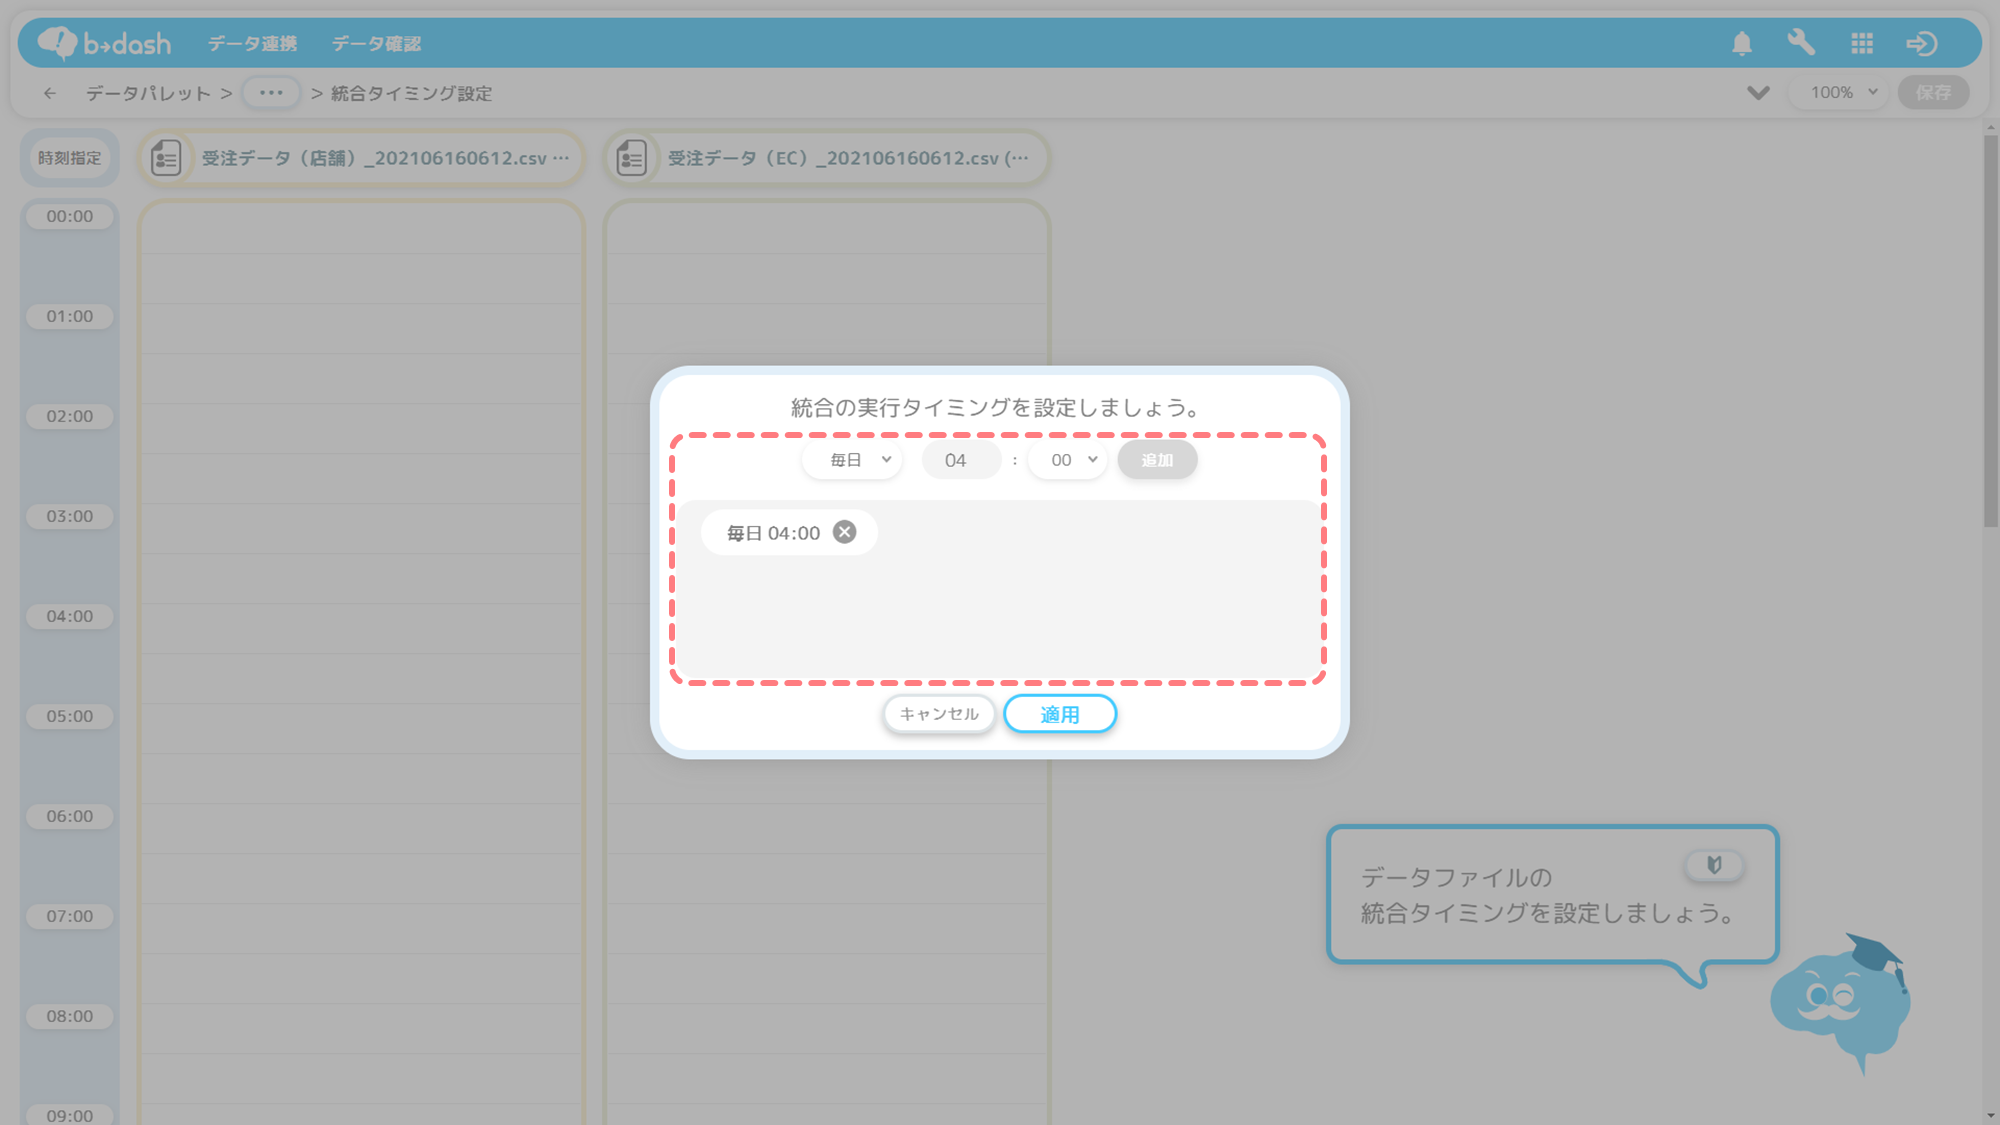Click the 受注データ（EC）csv file name

click(x=848, y=158)
